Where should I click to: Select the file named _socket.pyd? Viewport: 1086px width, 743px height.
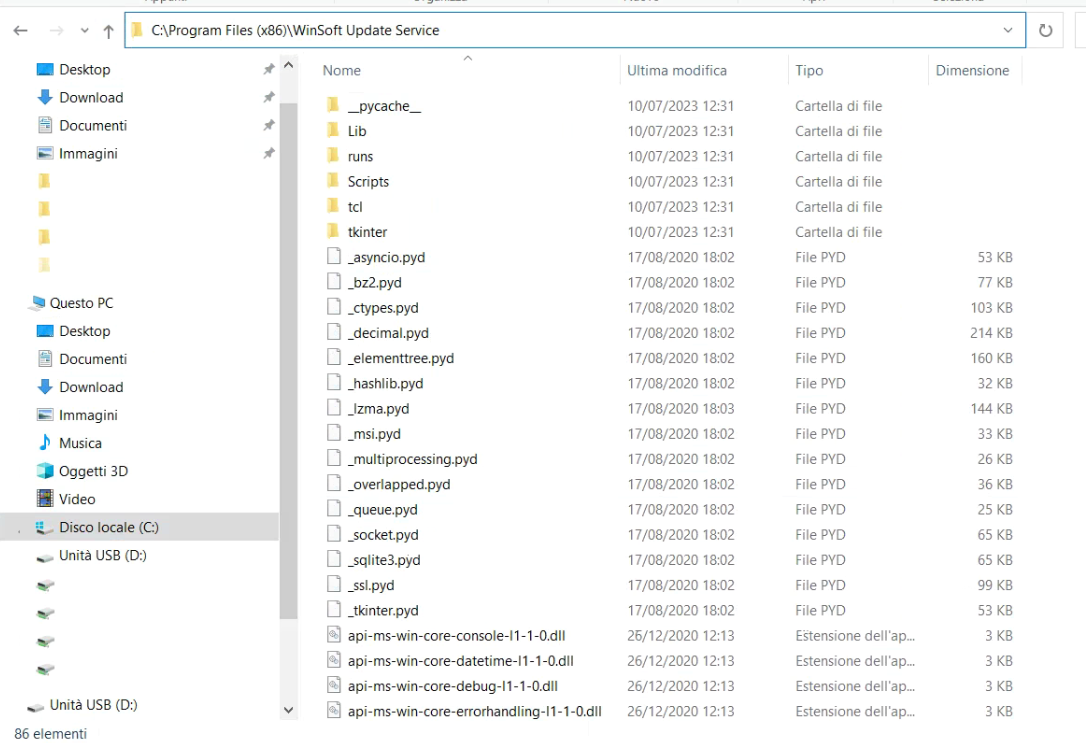click(x=383, y=535)
